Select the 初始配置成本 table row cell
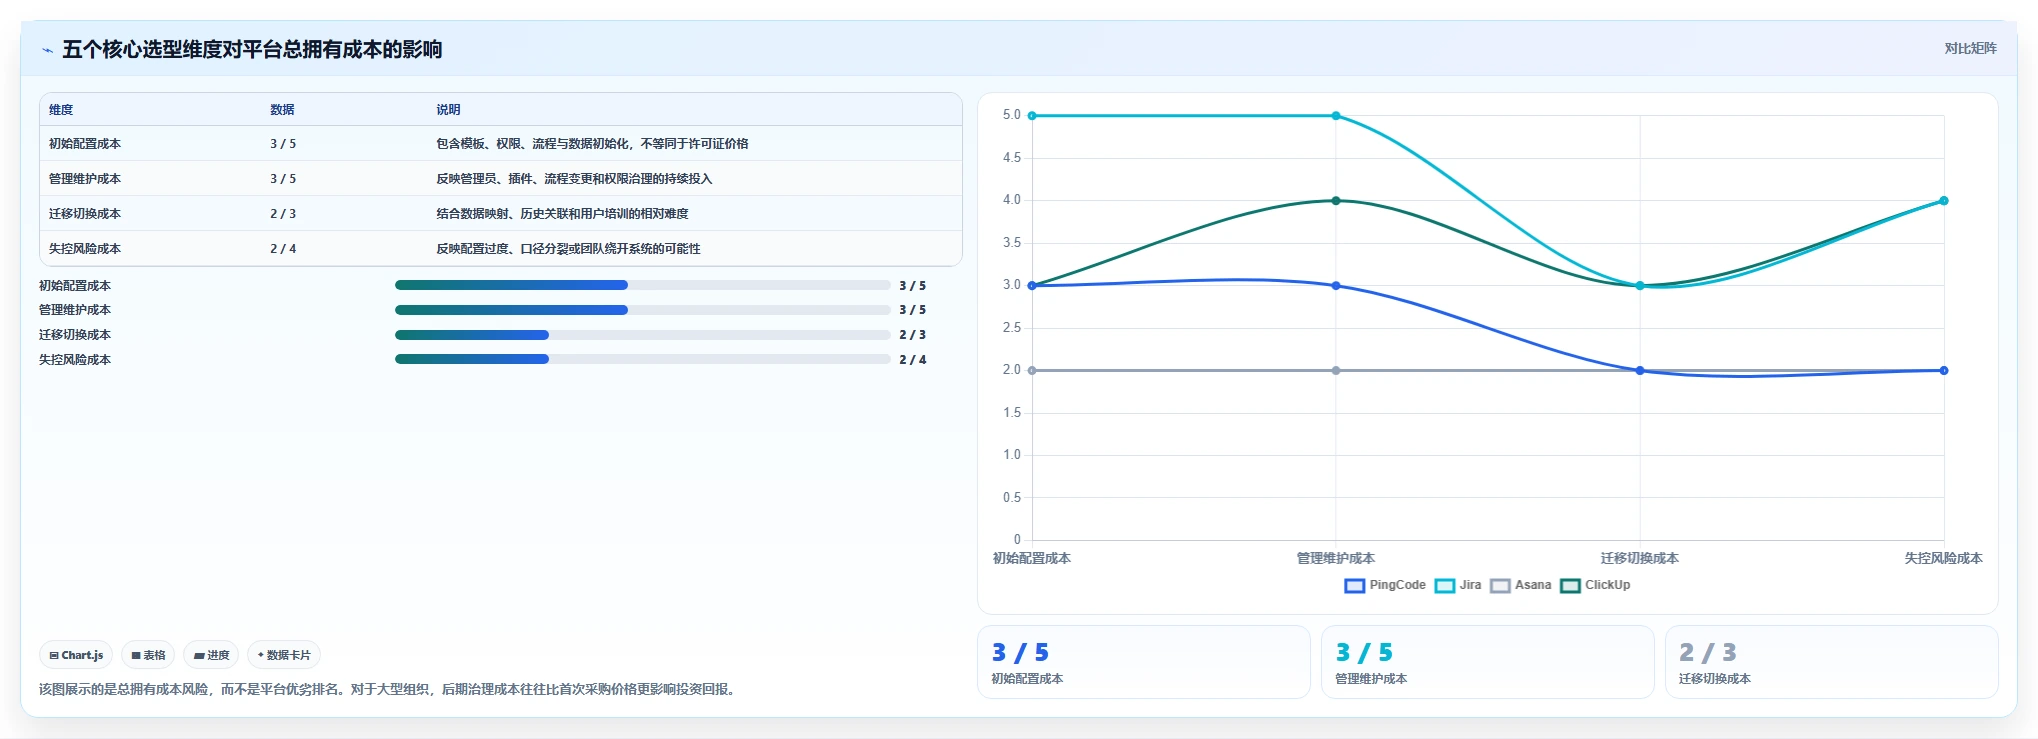The height and width of the screenshot is (739, 2038). [x=85, y=144]
